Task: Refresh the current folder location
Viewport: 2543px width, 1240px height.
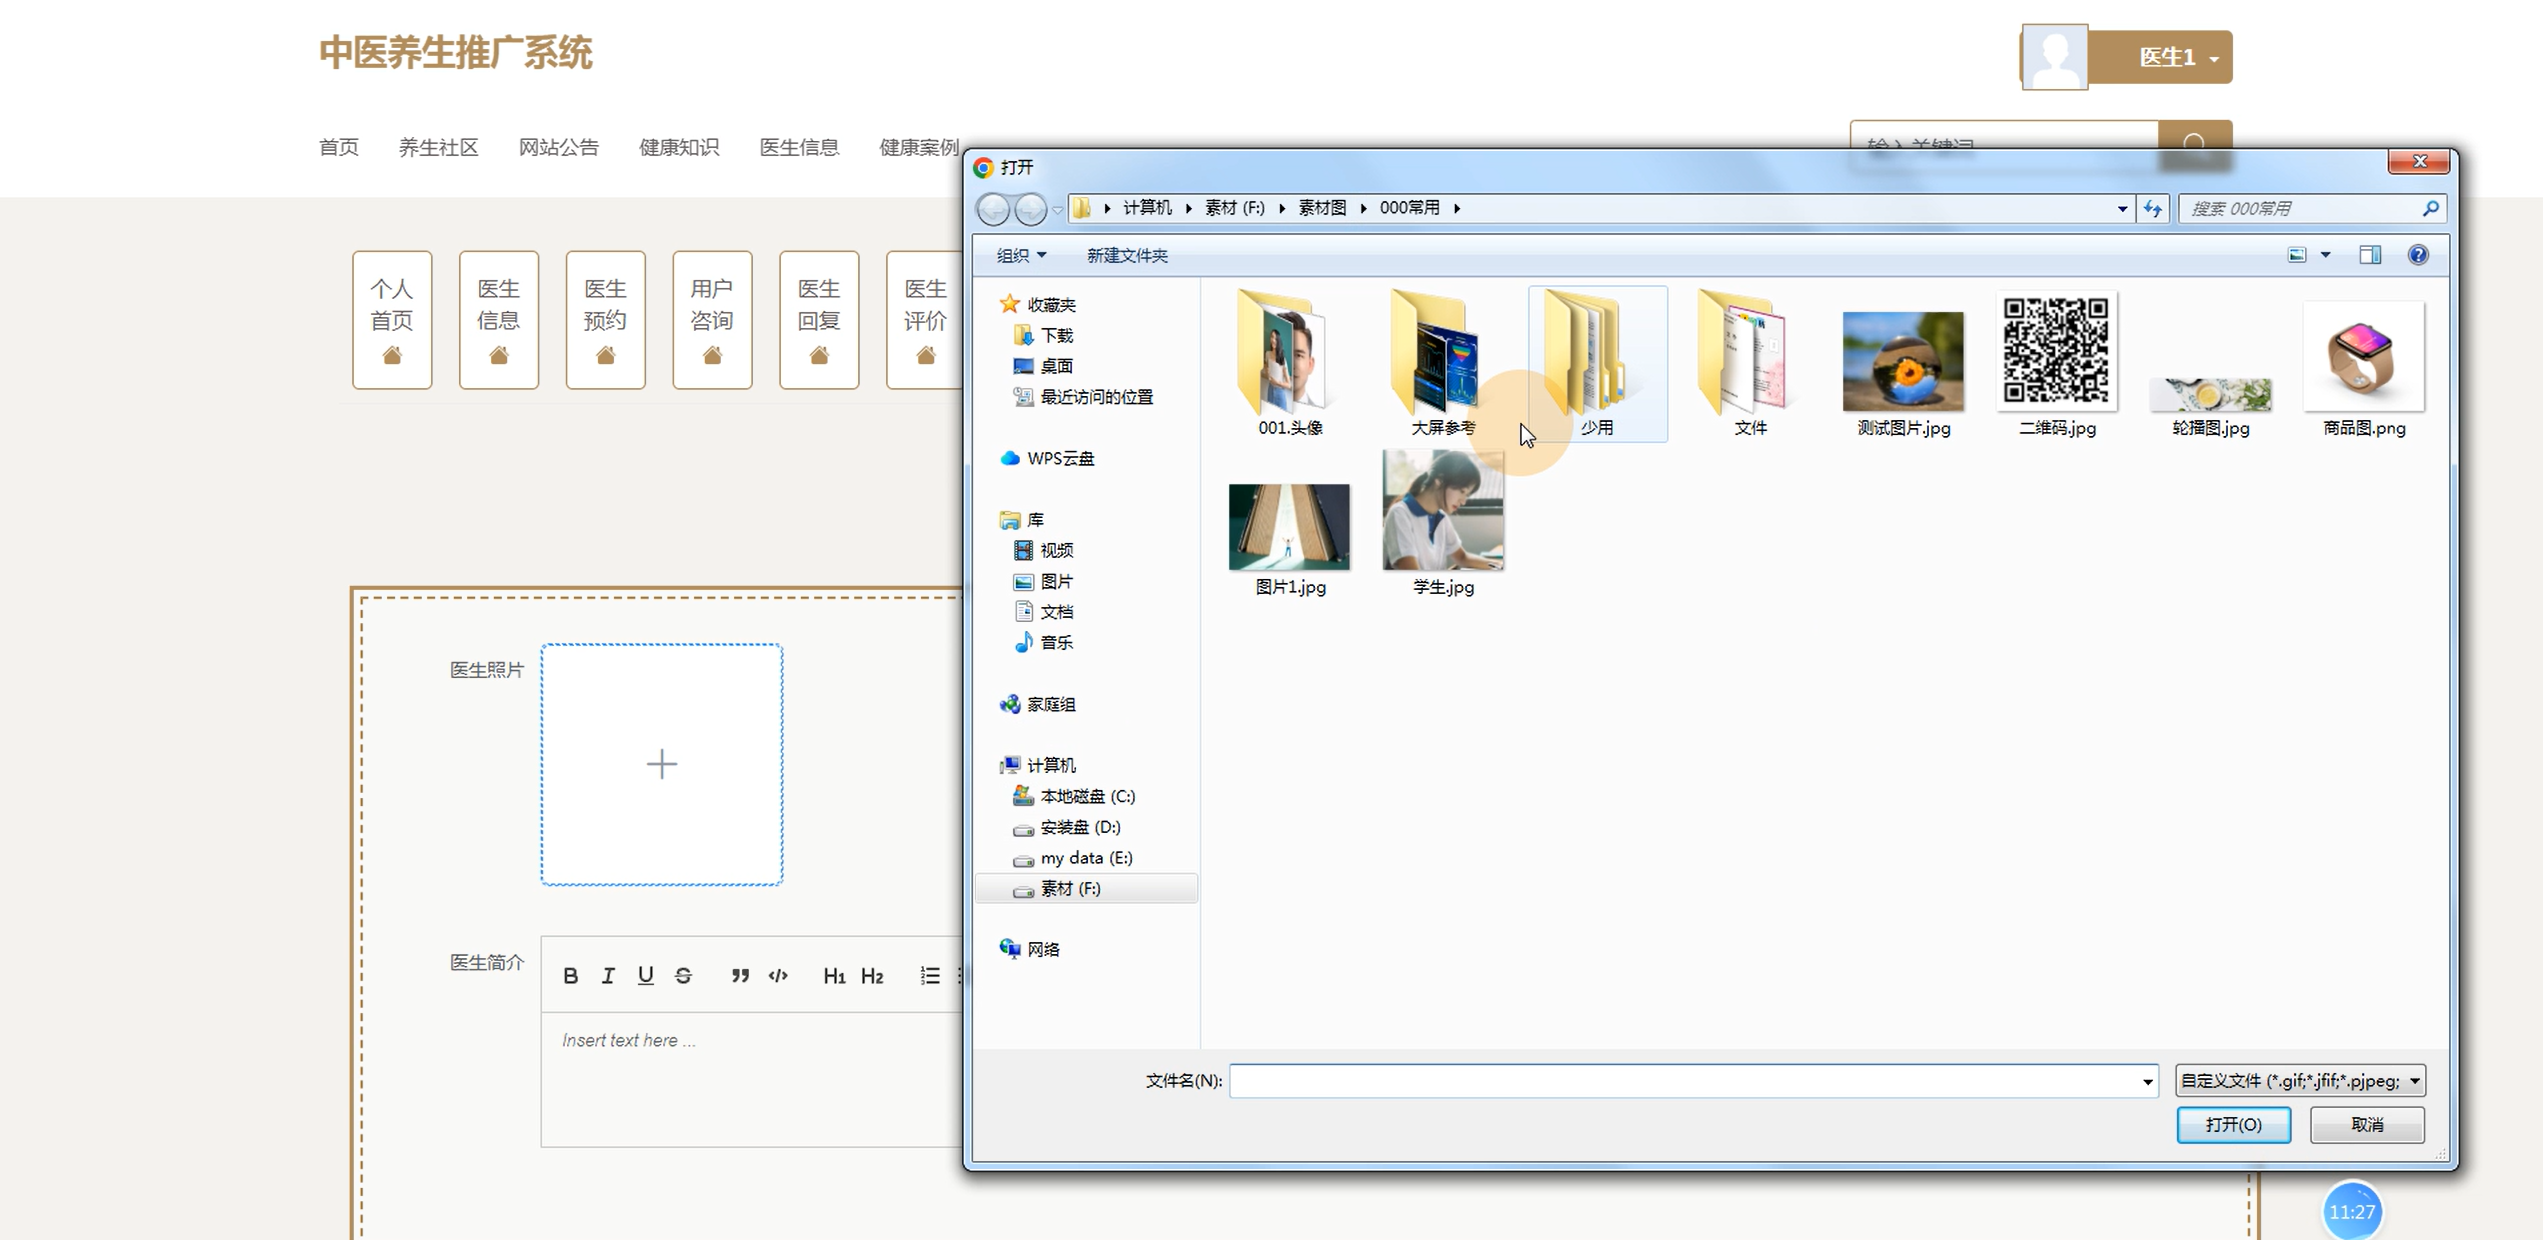Action: tap(2153, 208)
